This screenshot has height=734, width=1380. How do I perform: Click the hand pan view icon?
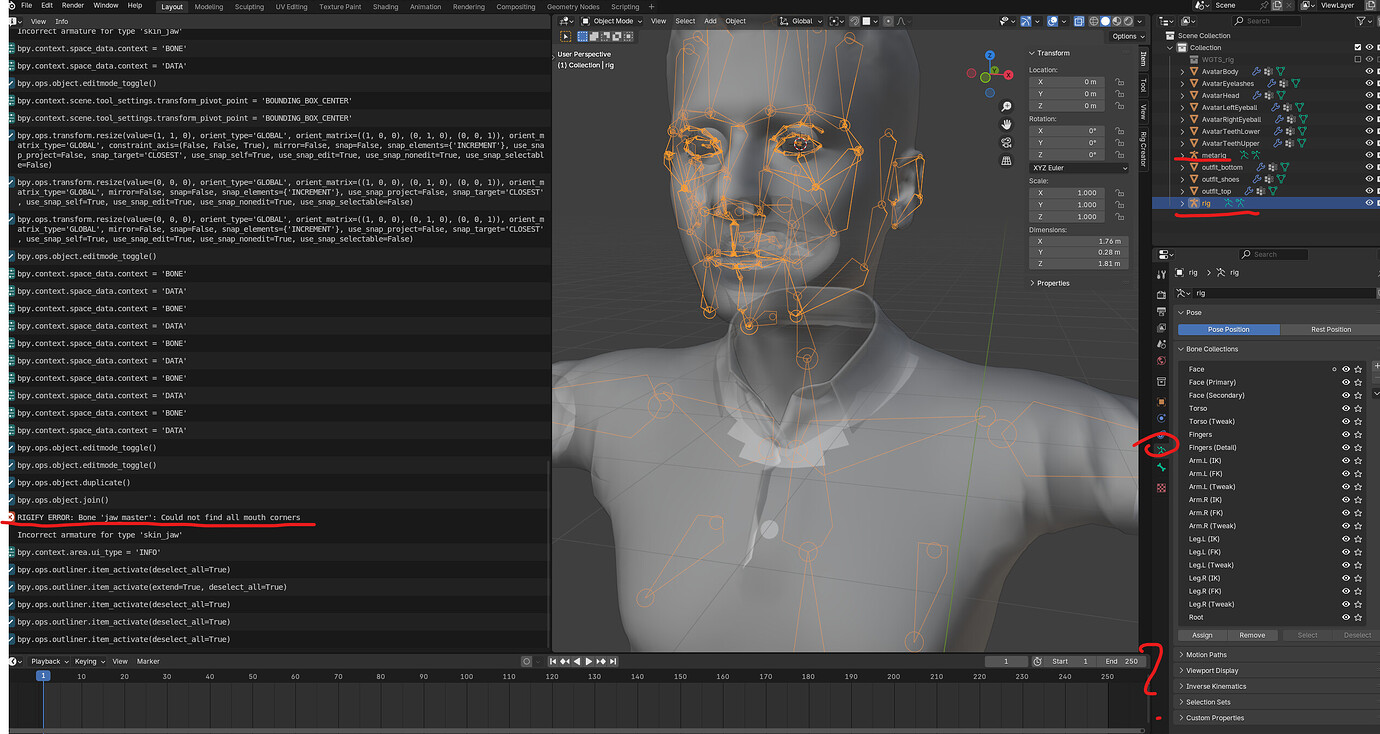point(1007,124)
